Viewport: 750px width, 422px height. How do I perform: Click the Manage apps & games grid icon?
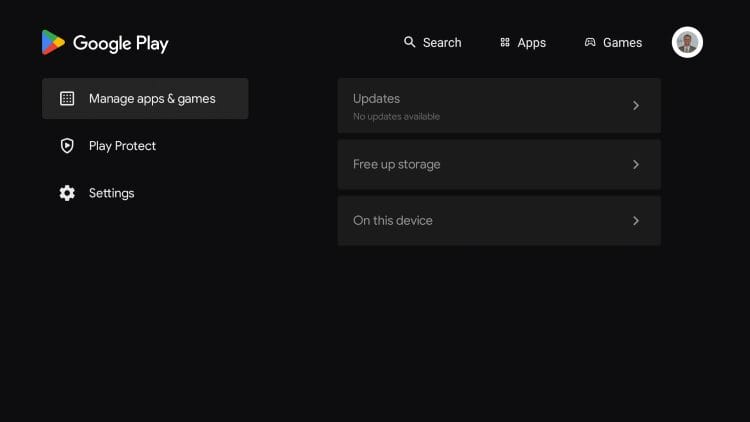67,98
